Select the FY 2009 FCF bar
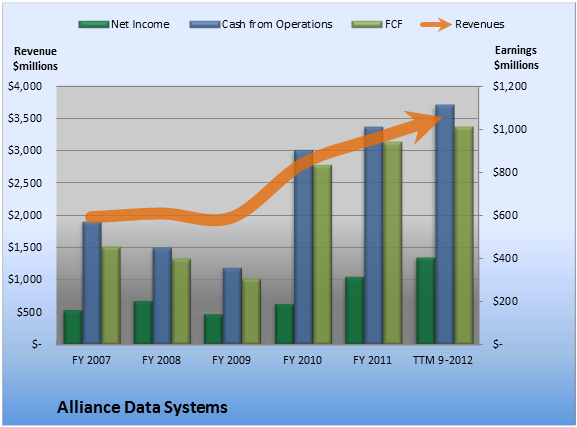 click(x=252, y=312)
